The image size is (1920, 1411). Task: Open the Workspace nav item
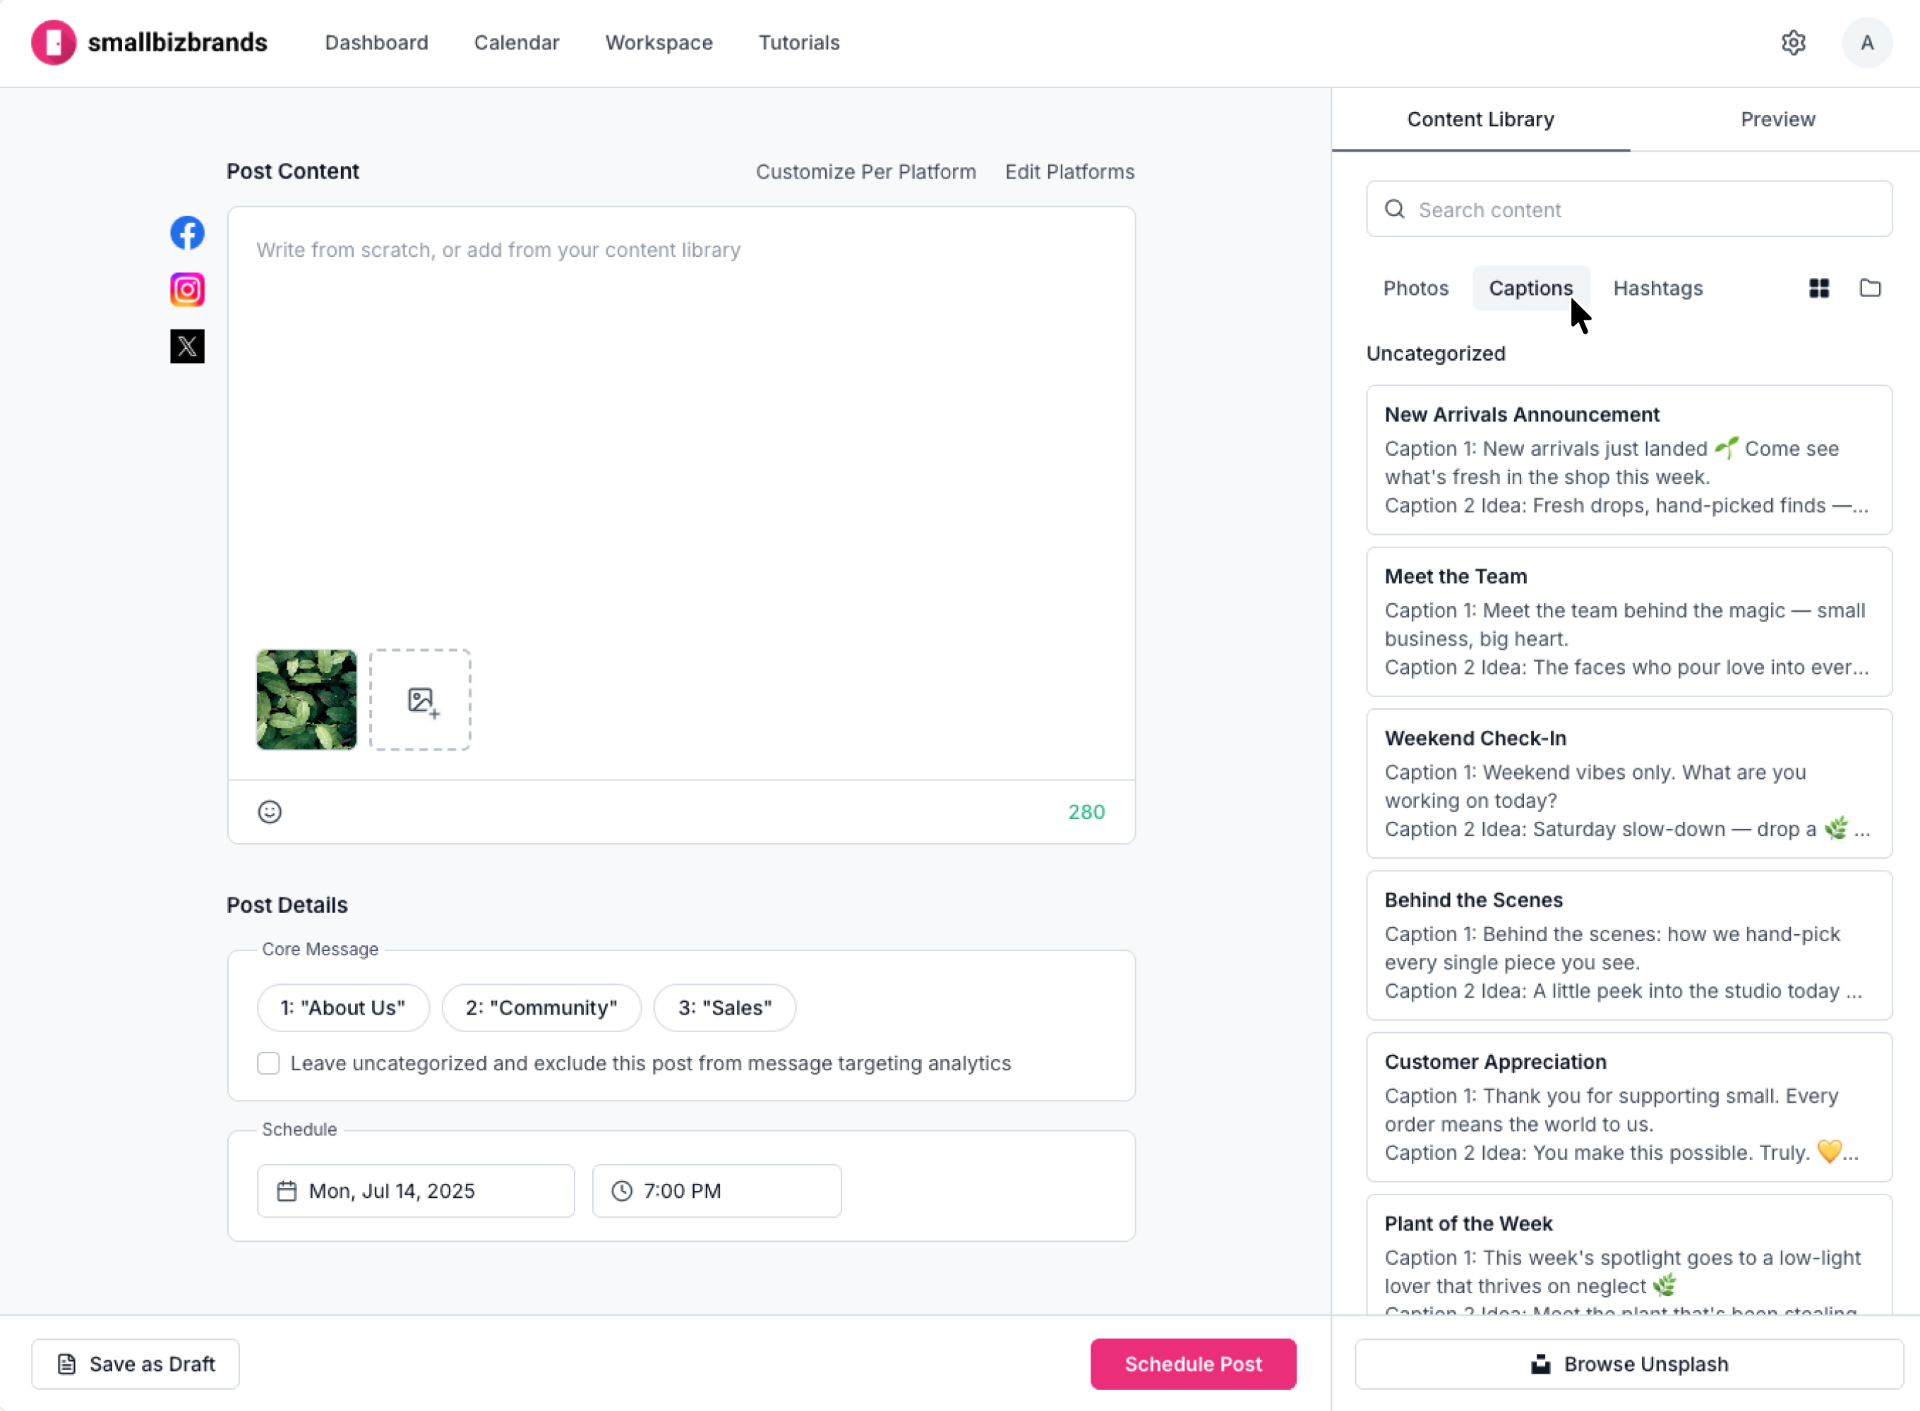click(659, 43)
